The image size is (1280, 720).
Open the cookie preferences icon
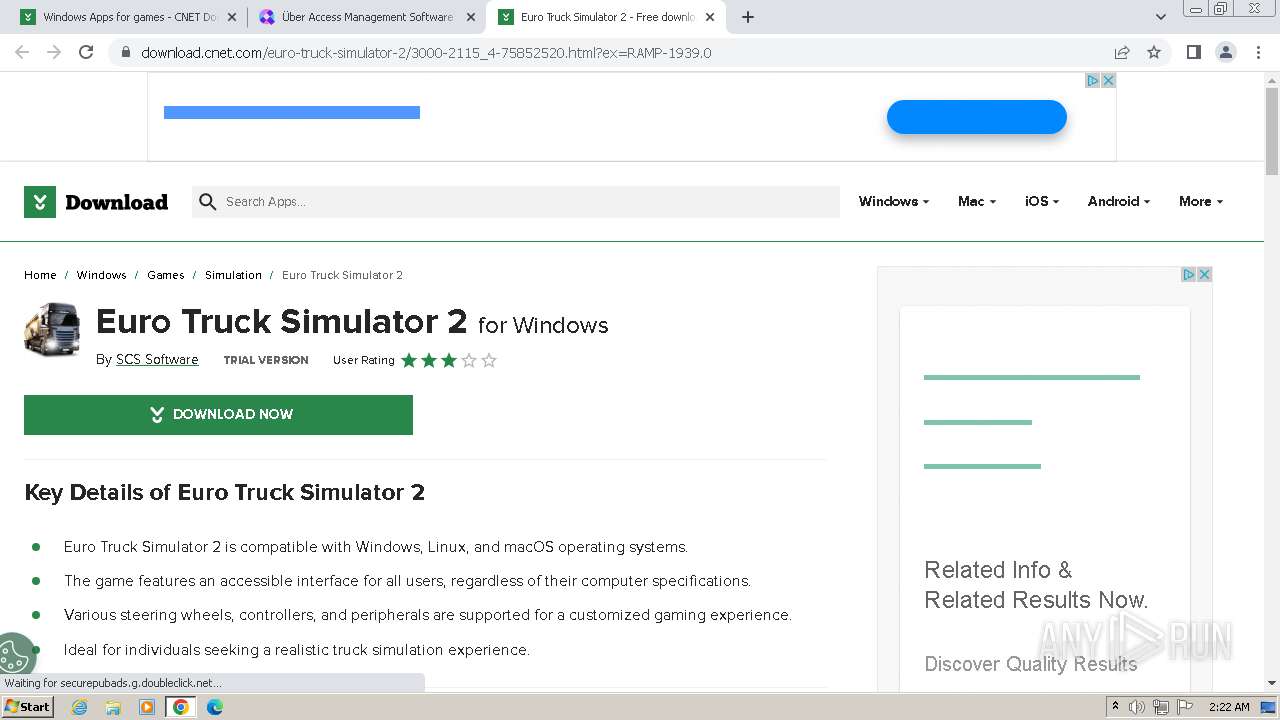point(15,655)
